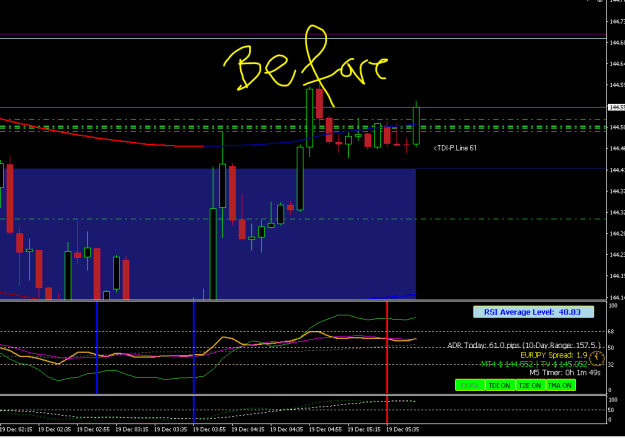
Task: Click the 19 Dec 02:15 time label
Action: click(x=16, y=430)
